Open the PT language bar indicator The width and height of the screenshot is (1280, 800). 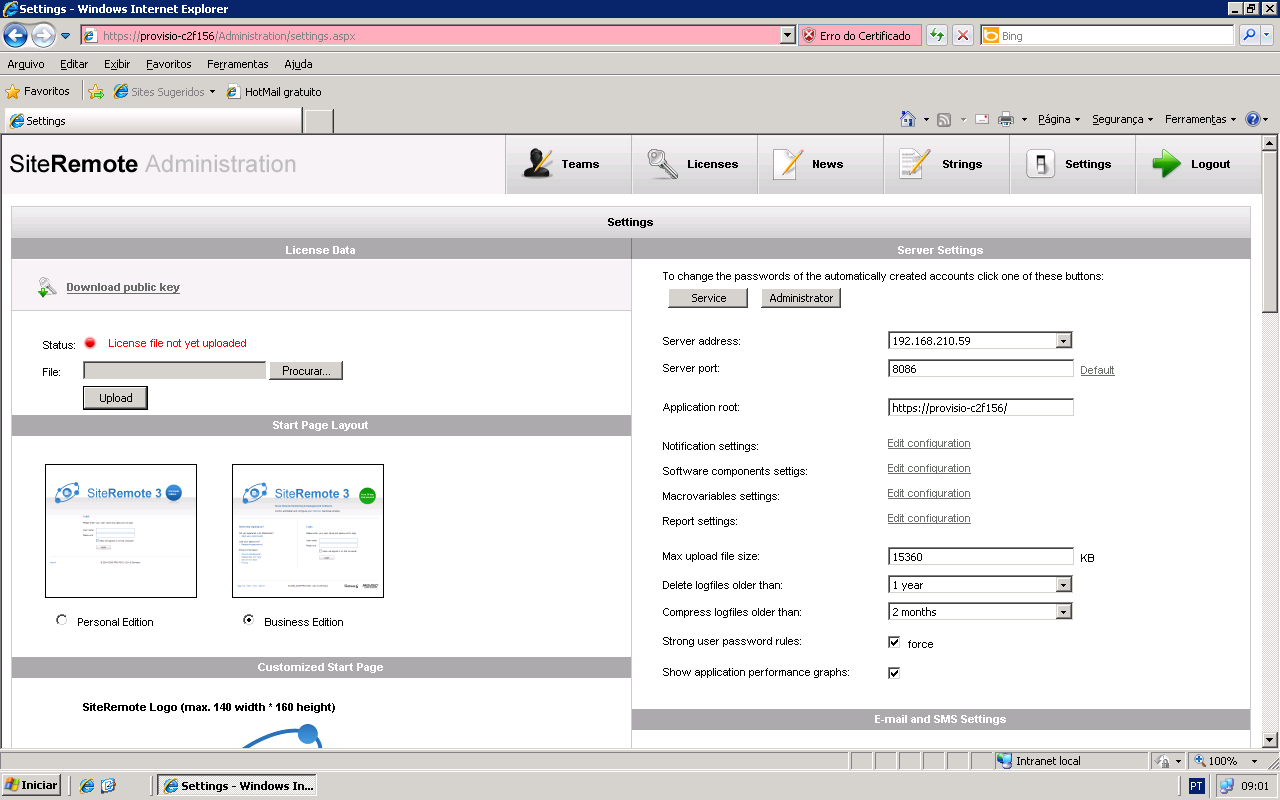(x=1197, y=786)
